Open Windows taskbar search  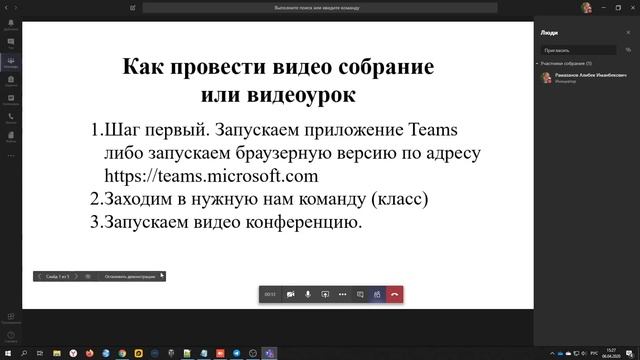[24, 353]
